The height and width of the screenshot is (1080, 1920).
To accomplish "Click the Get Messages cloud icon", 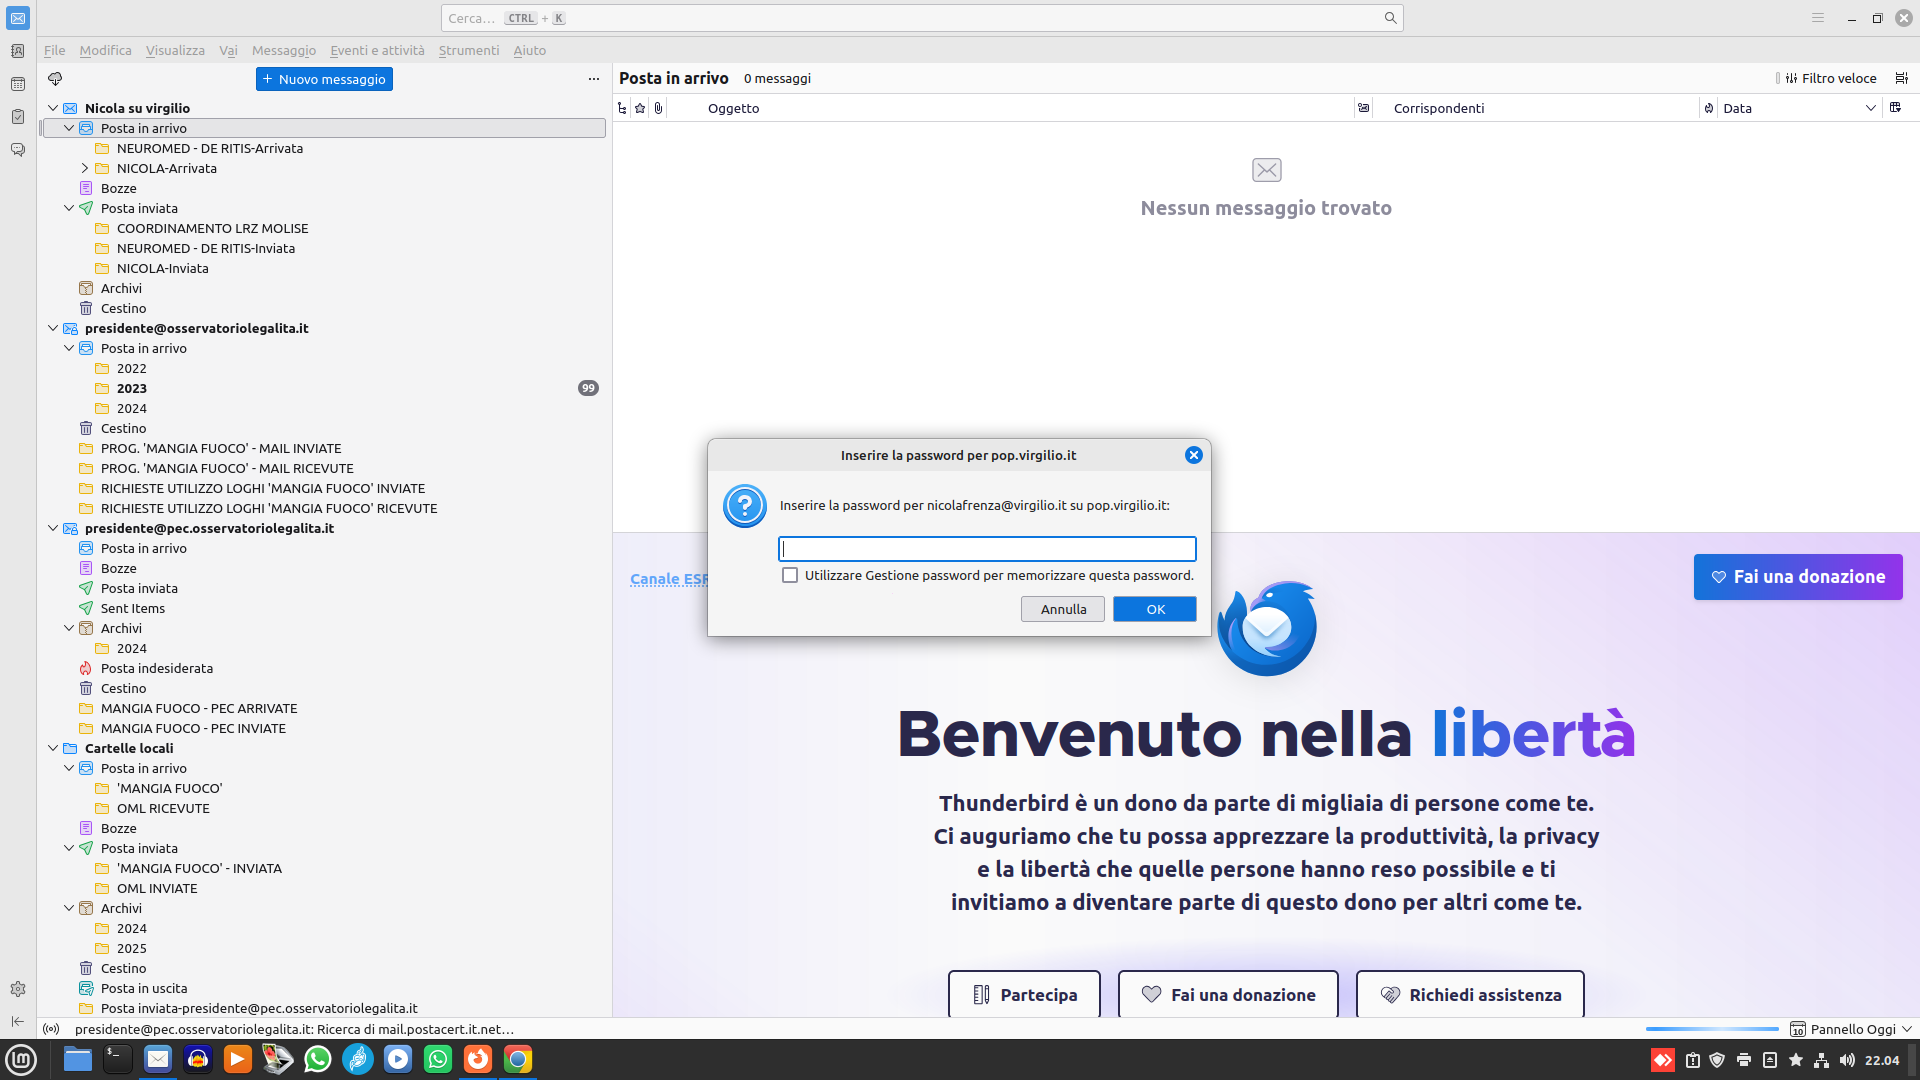I will point(55,79).
